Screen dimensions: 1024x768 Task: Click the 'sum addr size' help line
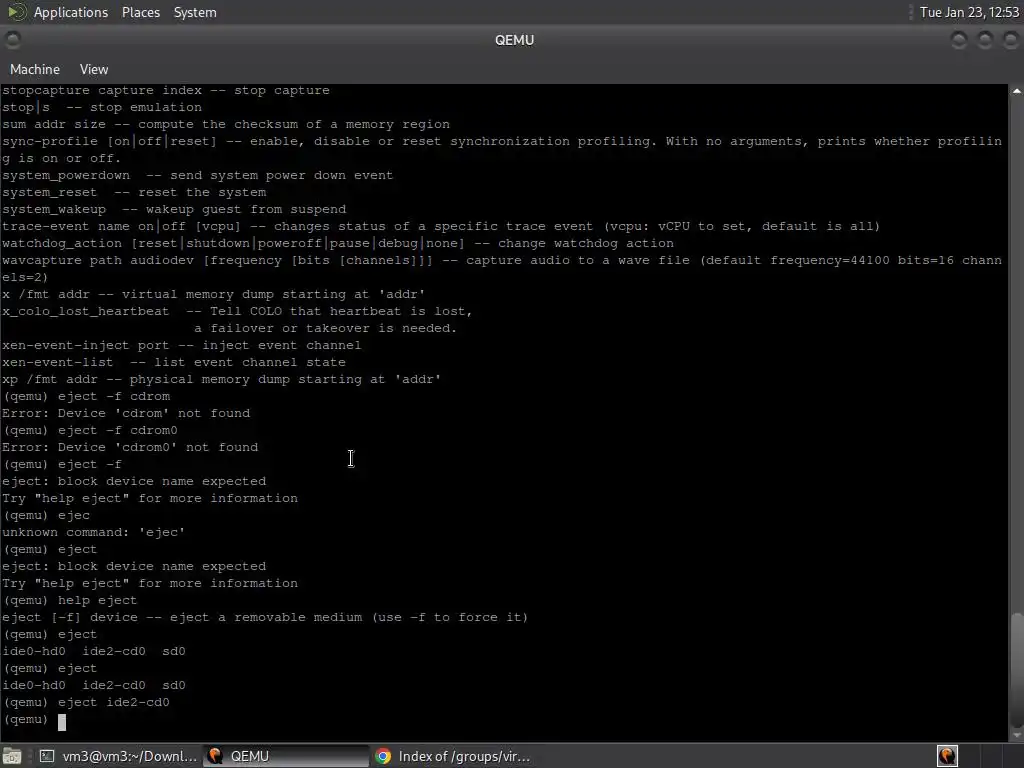[x=226, y=125]
